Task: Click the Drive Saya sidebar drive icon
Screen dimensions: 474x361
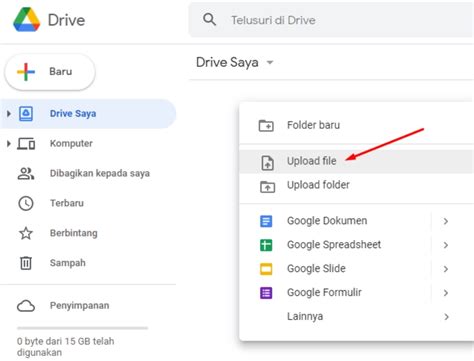Action: tap(26, 114)
